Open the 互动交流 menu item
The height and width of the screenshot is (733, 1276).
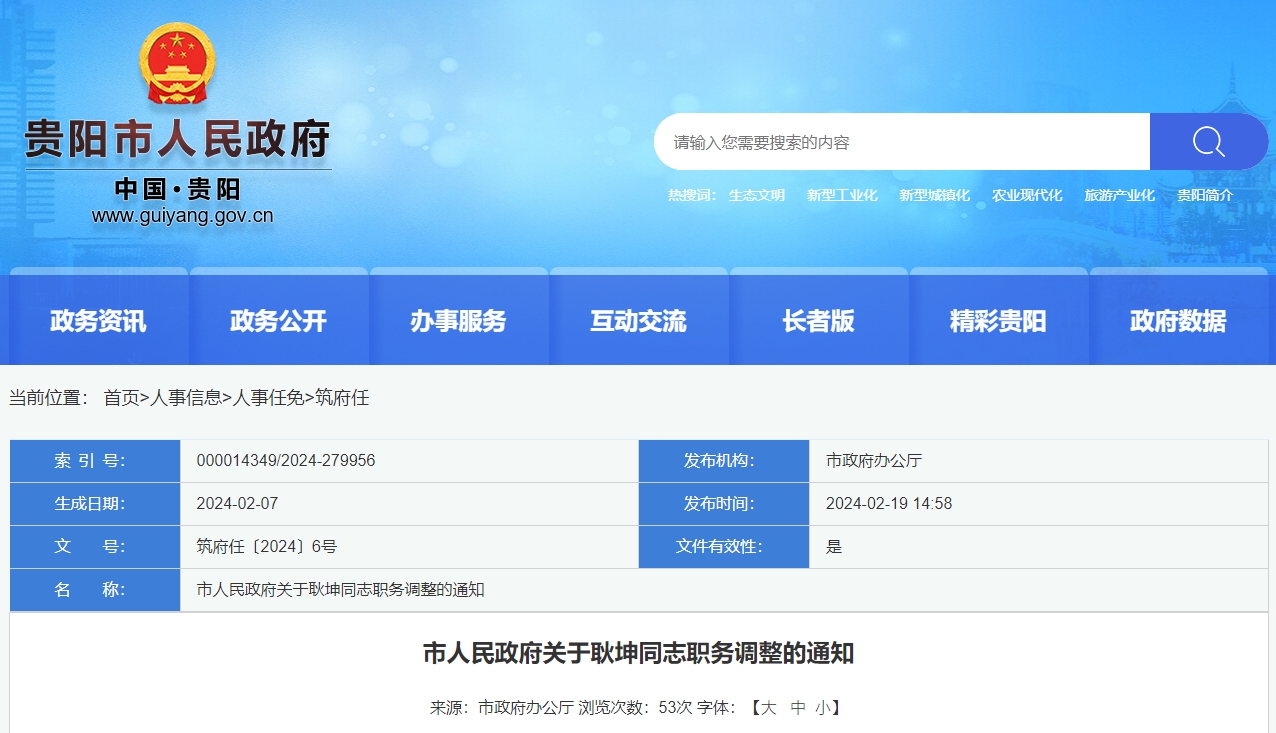click(x=638, y=321)
